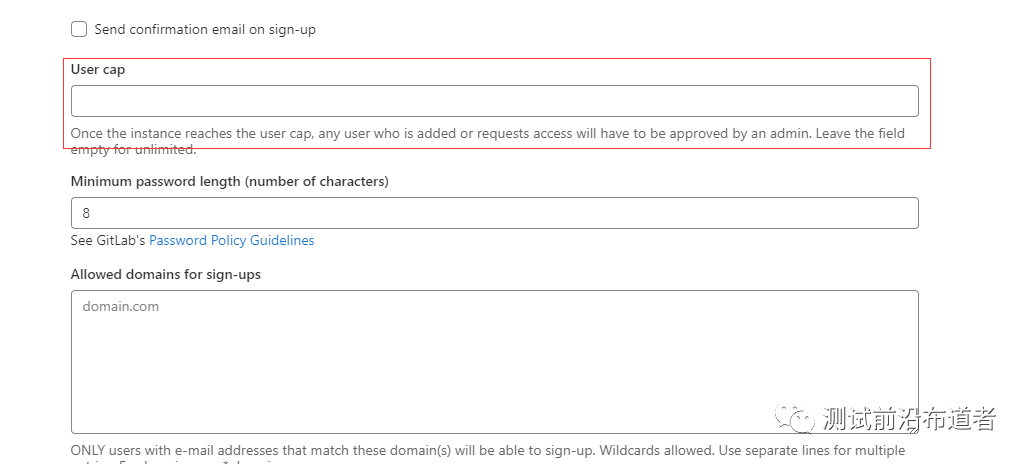The height and width of the screenshot is (464, 1030).
Task: Click the user cap description text
Action: click(x=400, y=134)
